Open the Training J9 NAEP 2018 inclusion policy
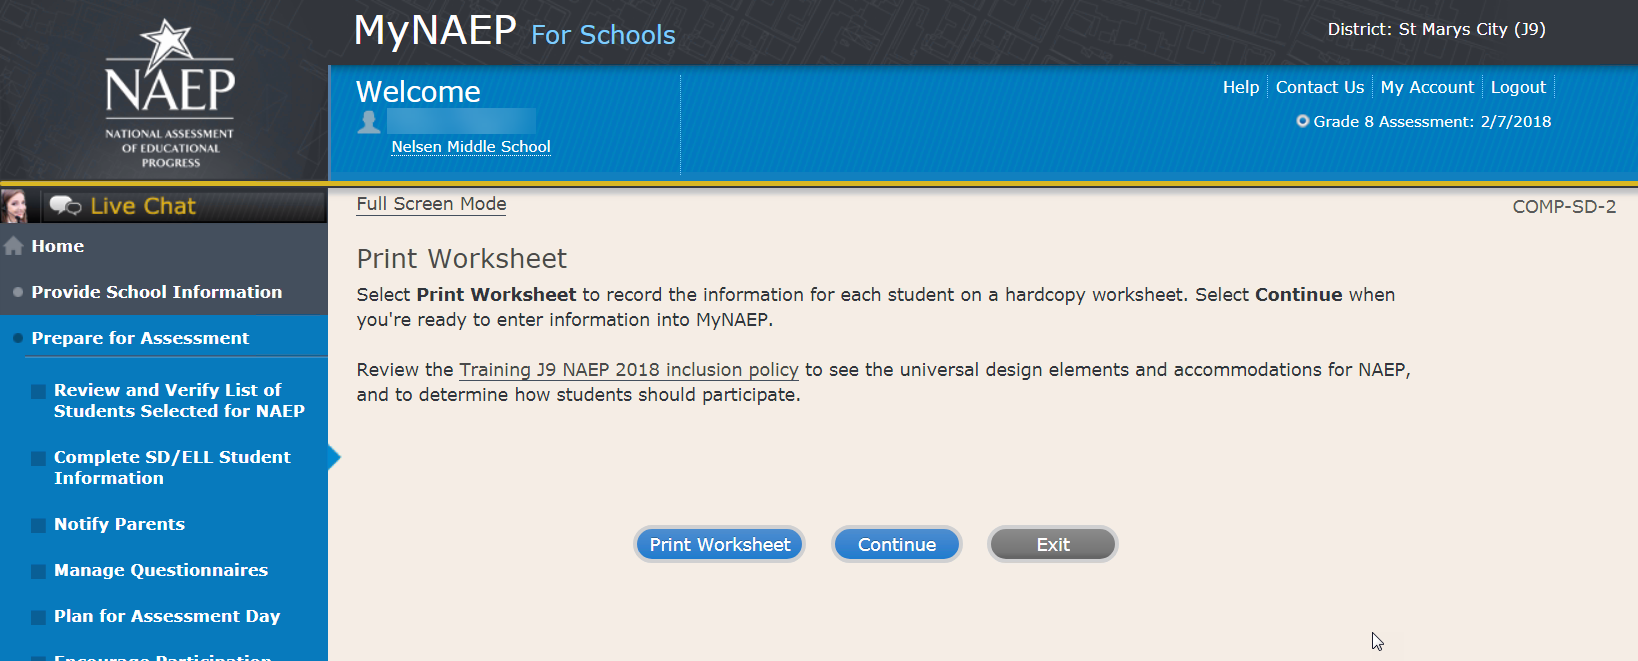 tap(628, 370)
